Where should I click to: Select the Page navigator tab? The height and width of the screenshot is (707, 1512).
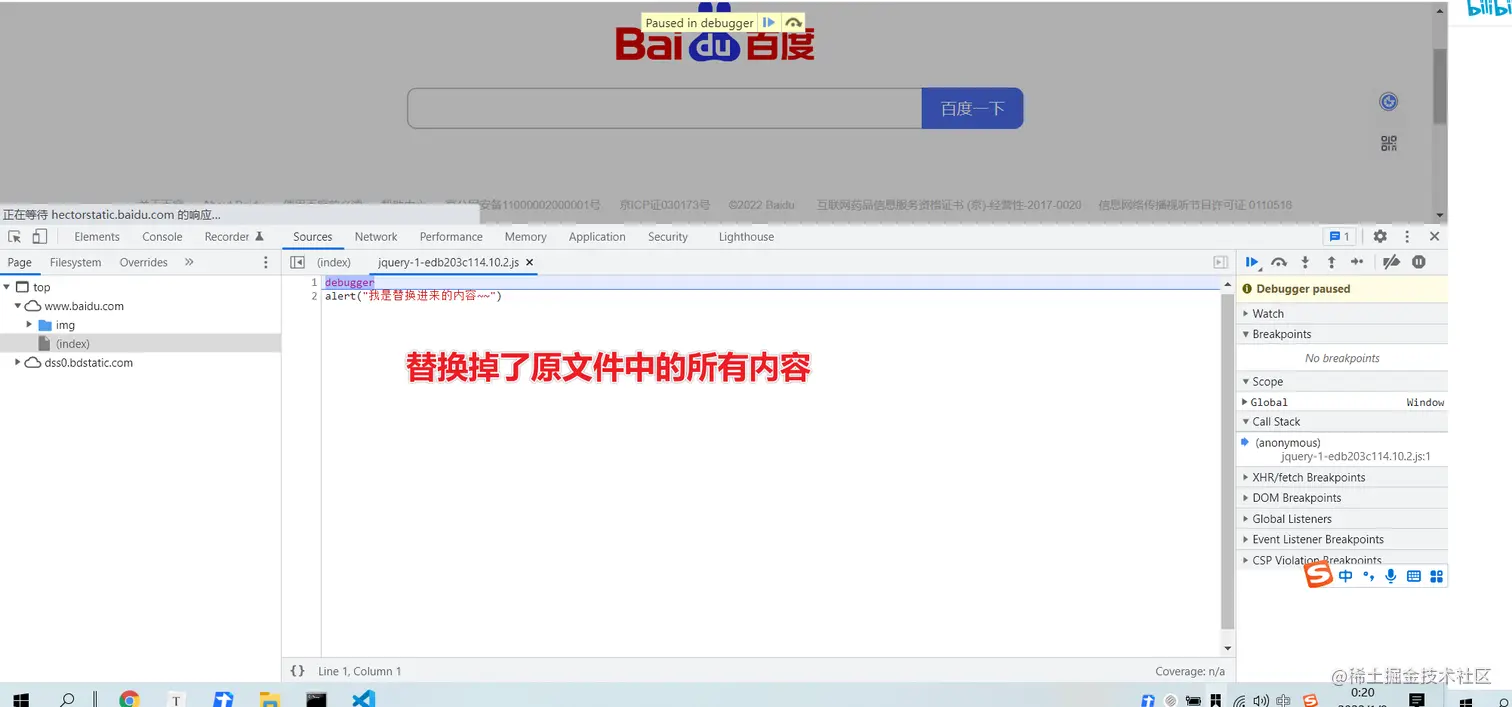[20, 262]
